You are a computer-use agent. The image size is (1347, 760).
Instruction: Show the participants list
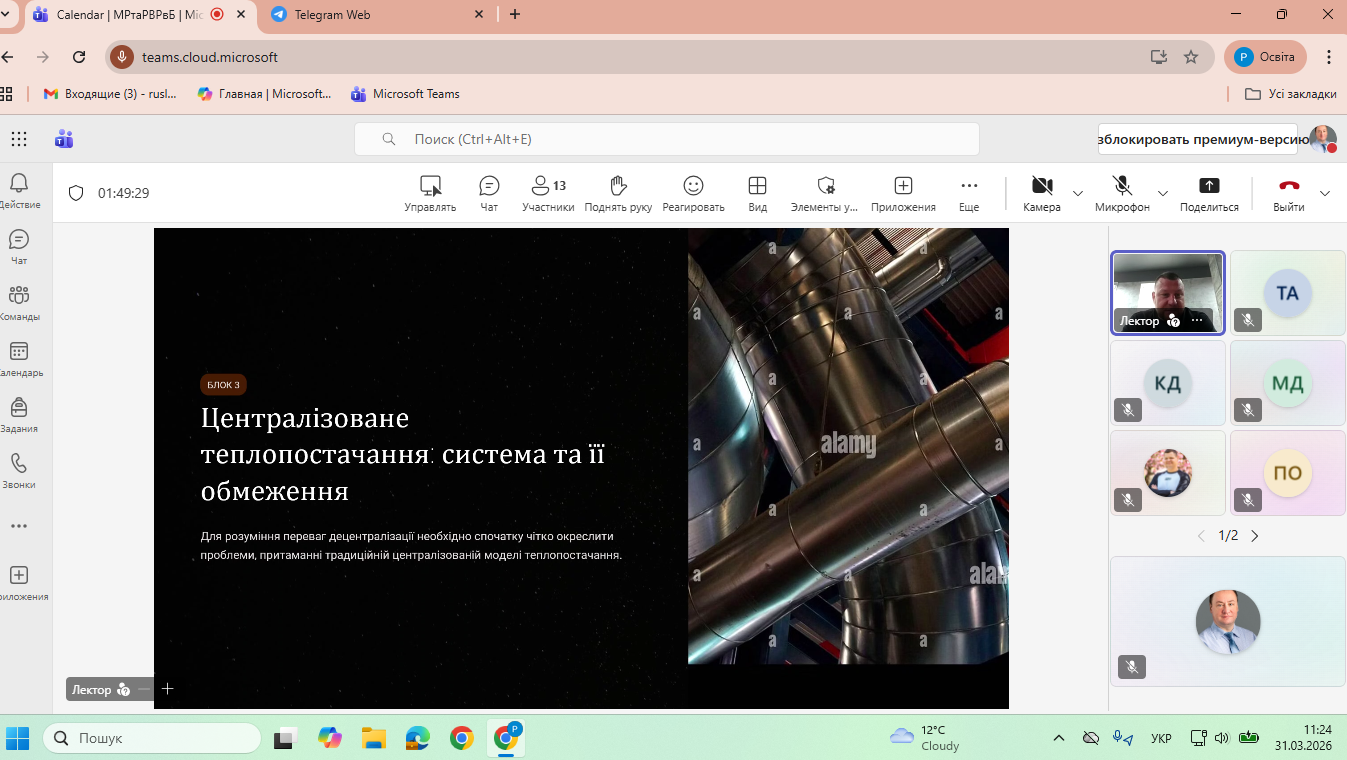548,193
